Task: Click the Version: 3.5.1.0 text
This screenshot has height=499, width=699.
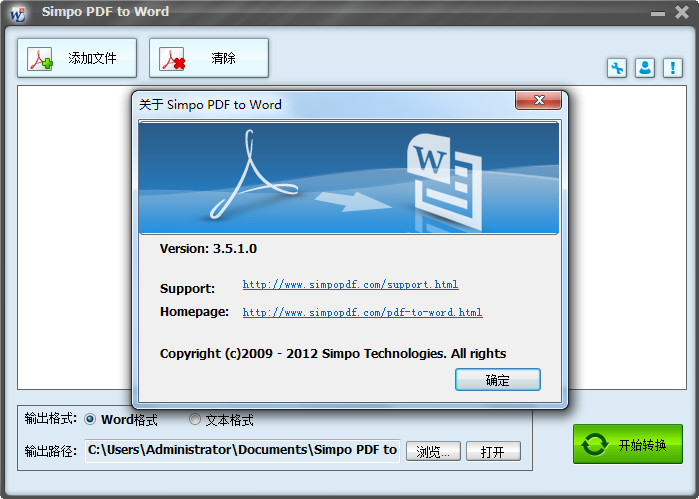Action: 208,248
